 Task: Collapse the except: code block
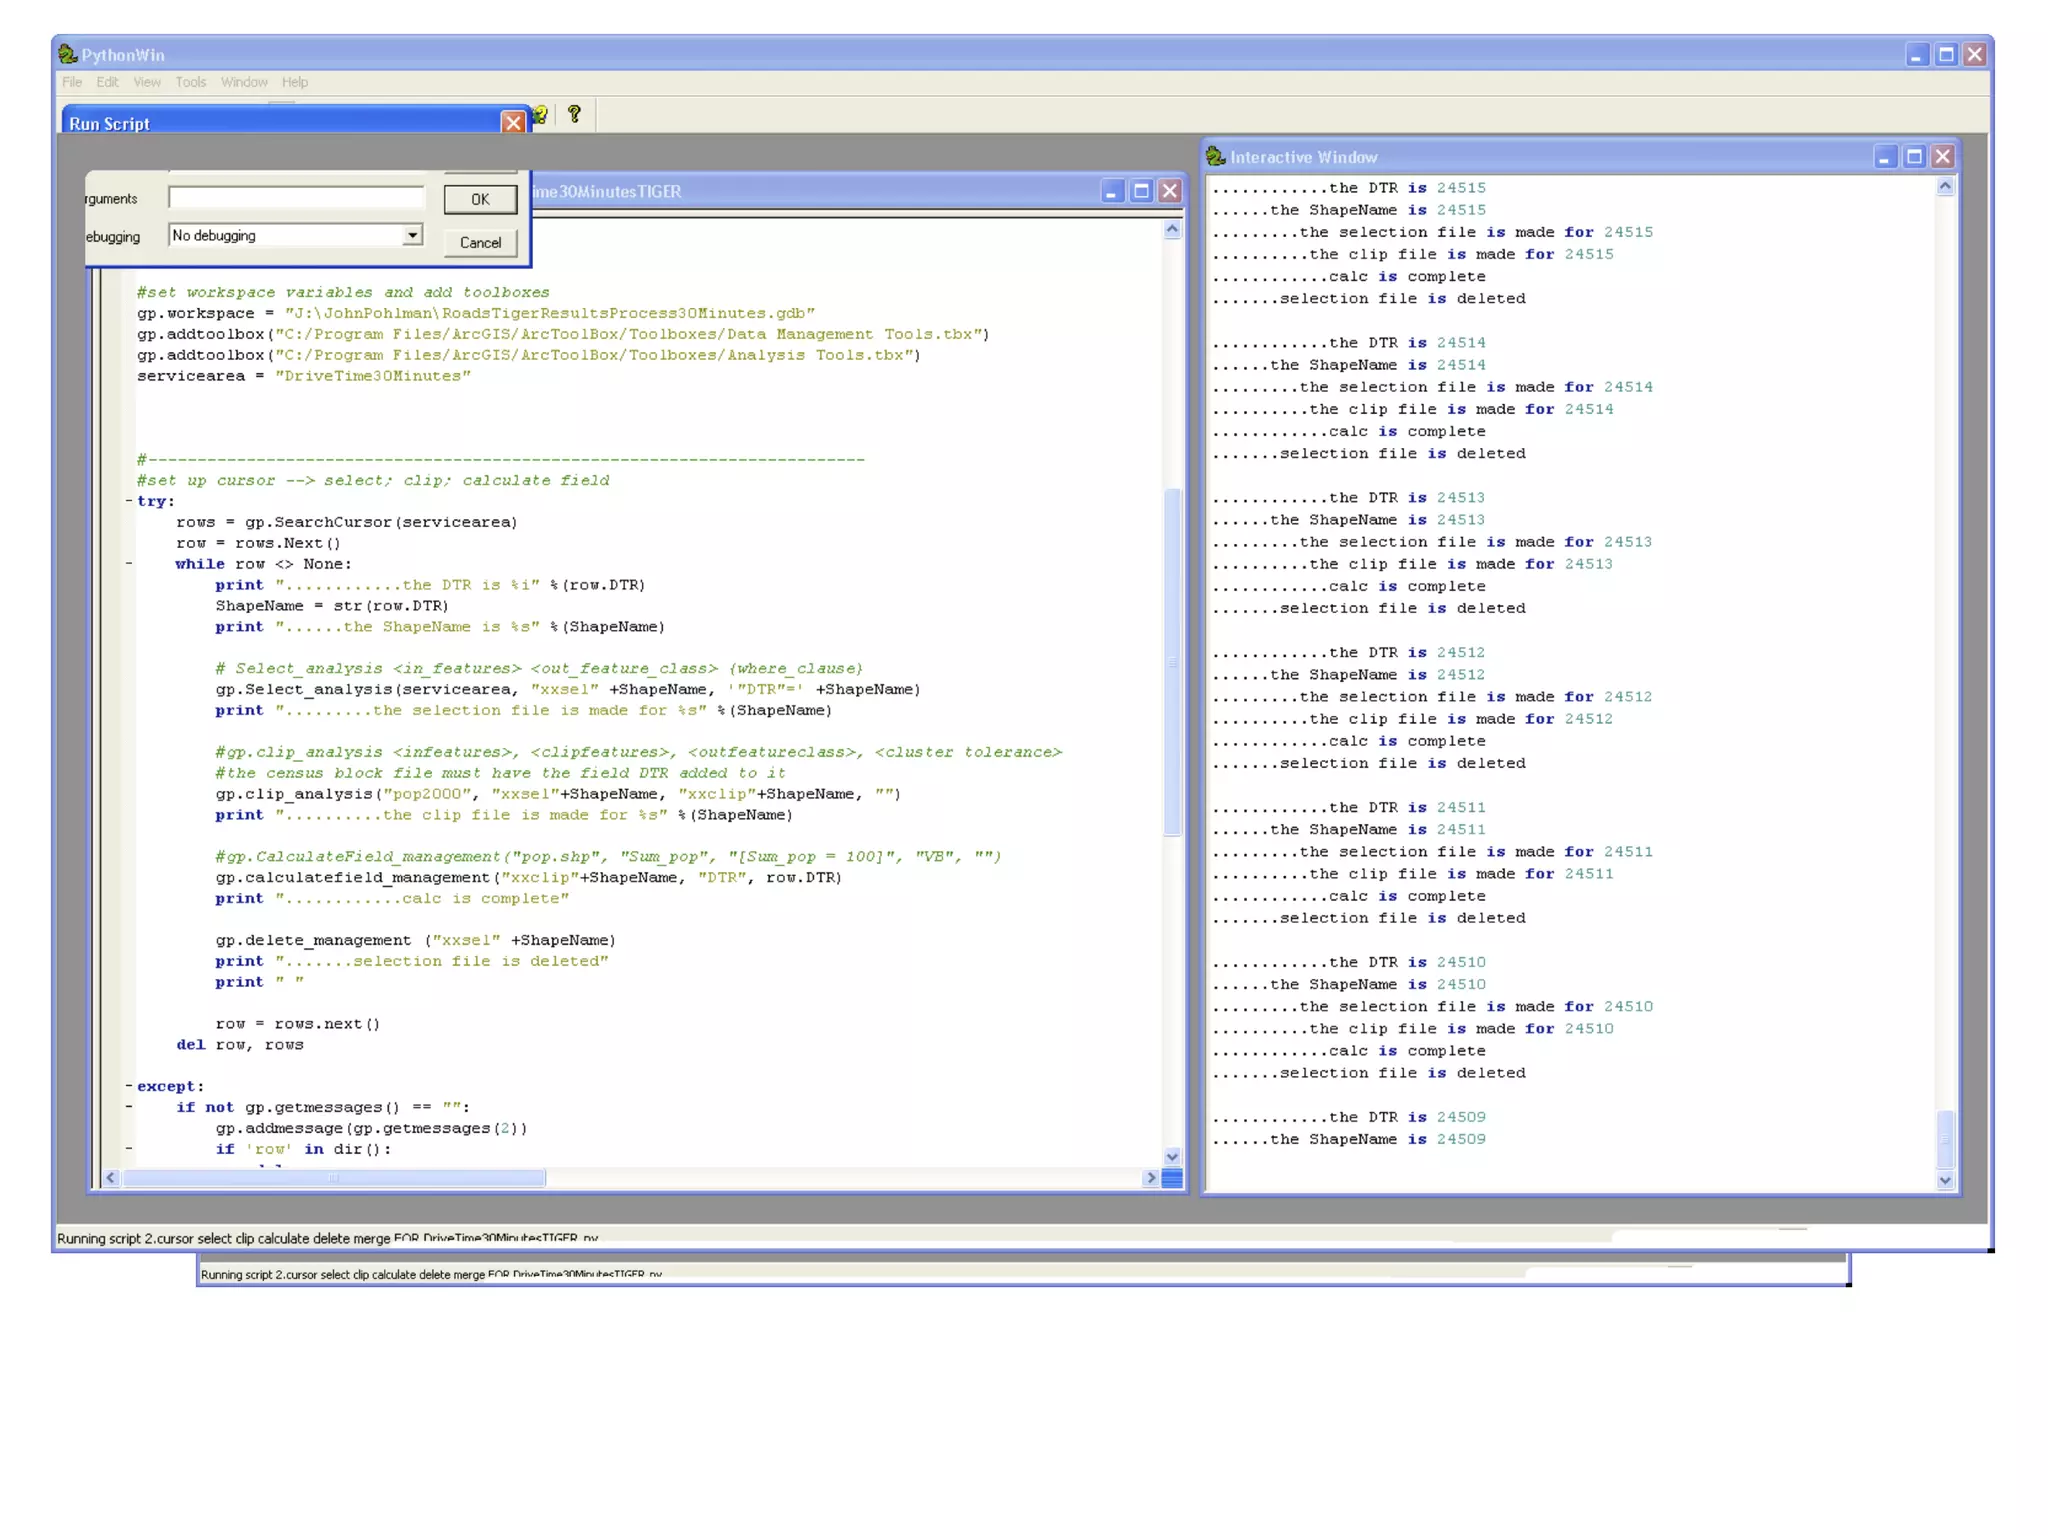click(129, 1086)
